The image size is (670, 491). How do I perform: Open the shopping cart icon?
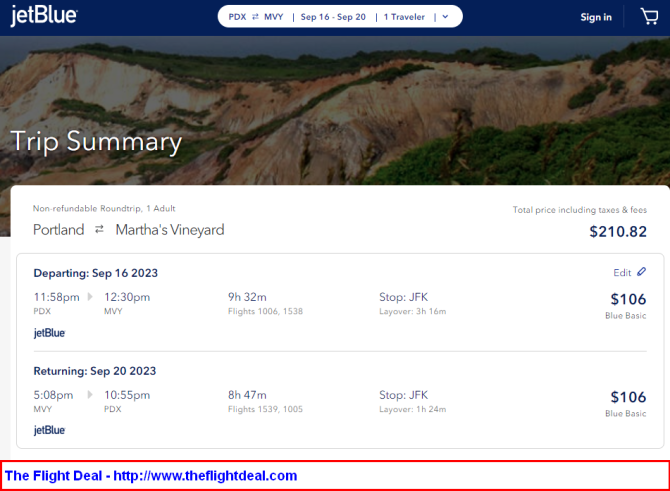(649, 17)
